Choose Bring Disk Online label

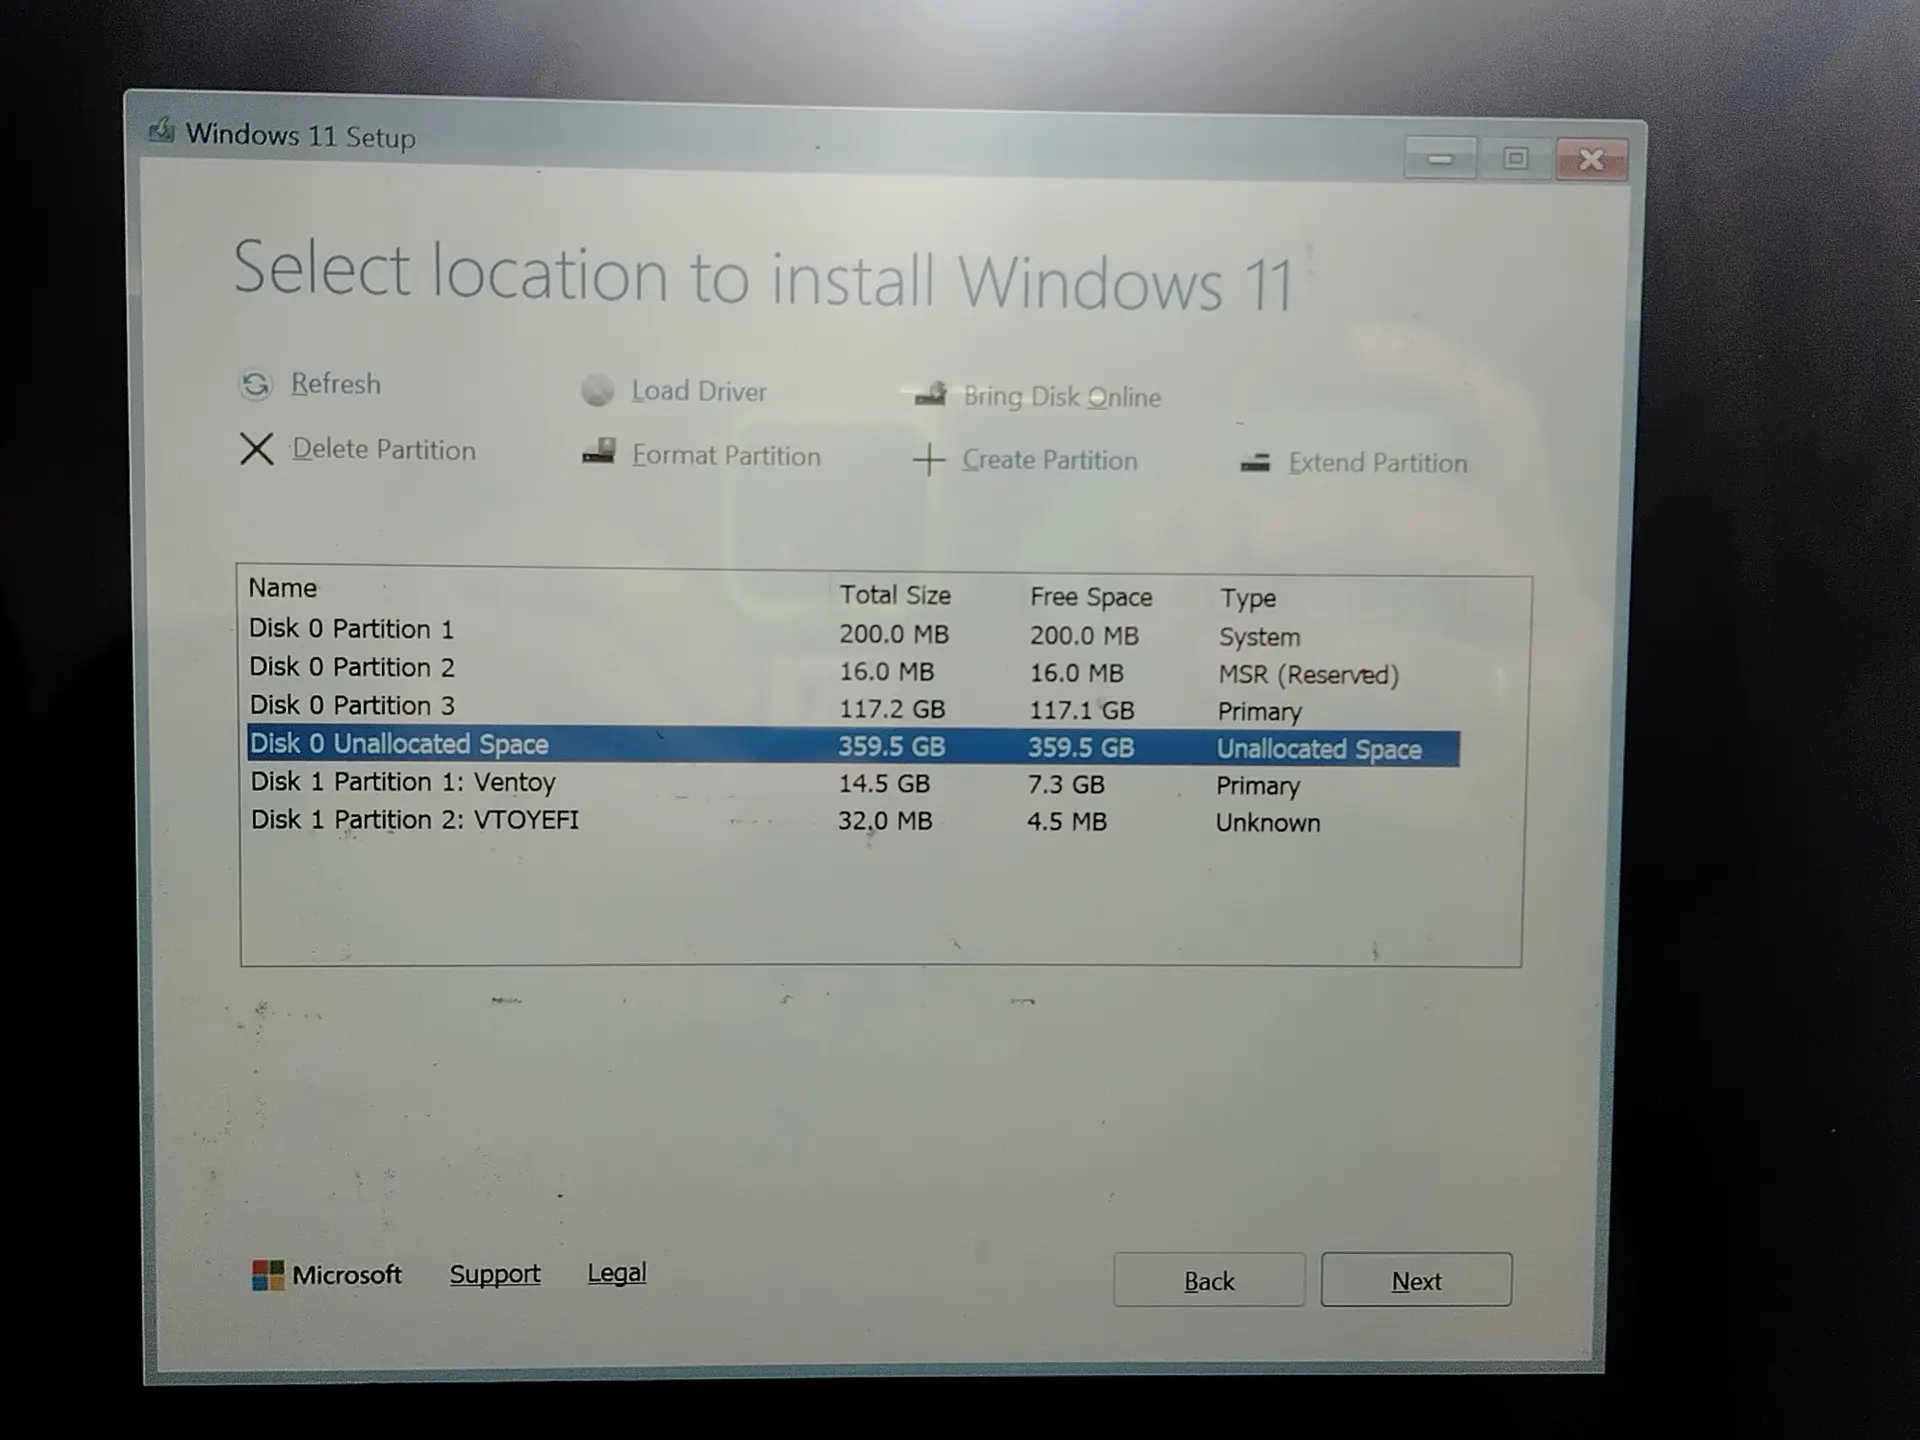coord(1062,397)
